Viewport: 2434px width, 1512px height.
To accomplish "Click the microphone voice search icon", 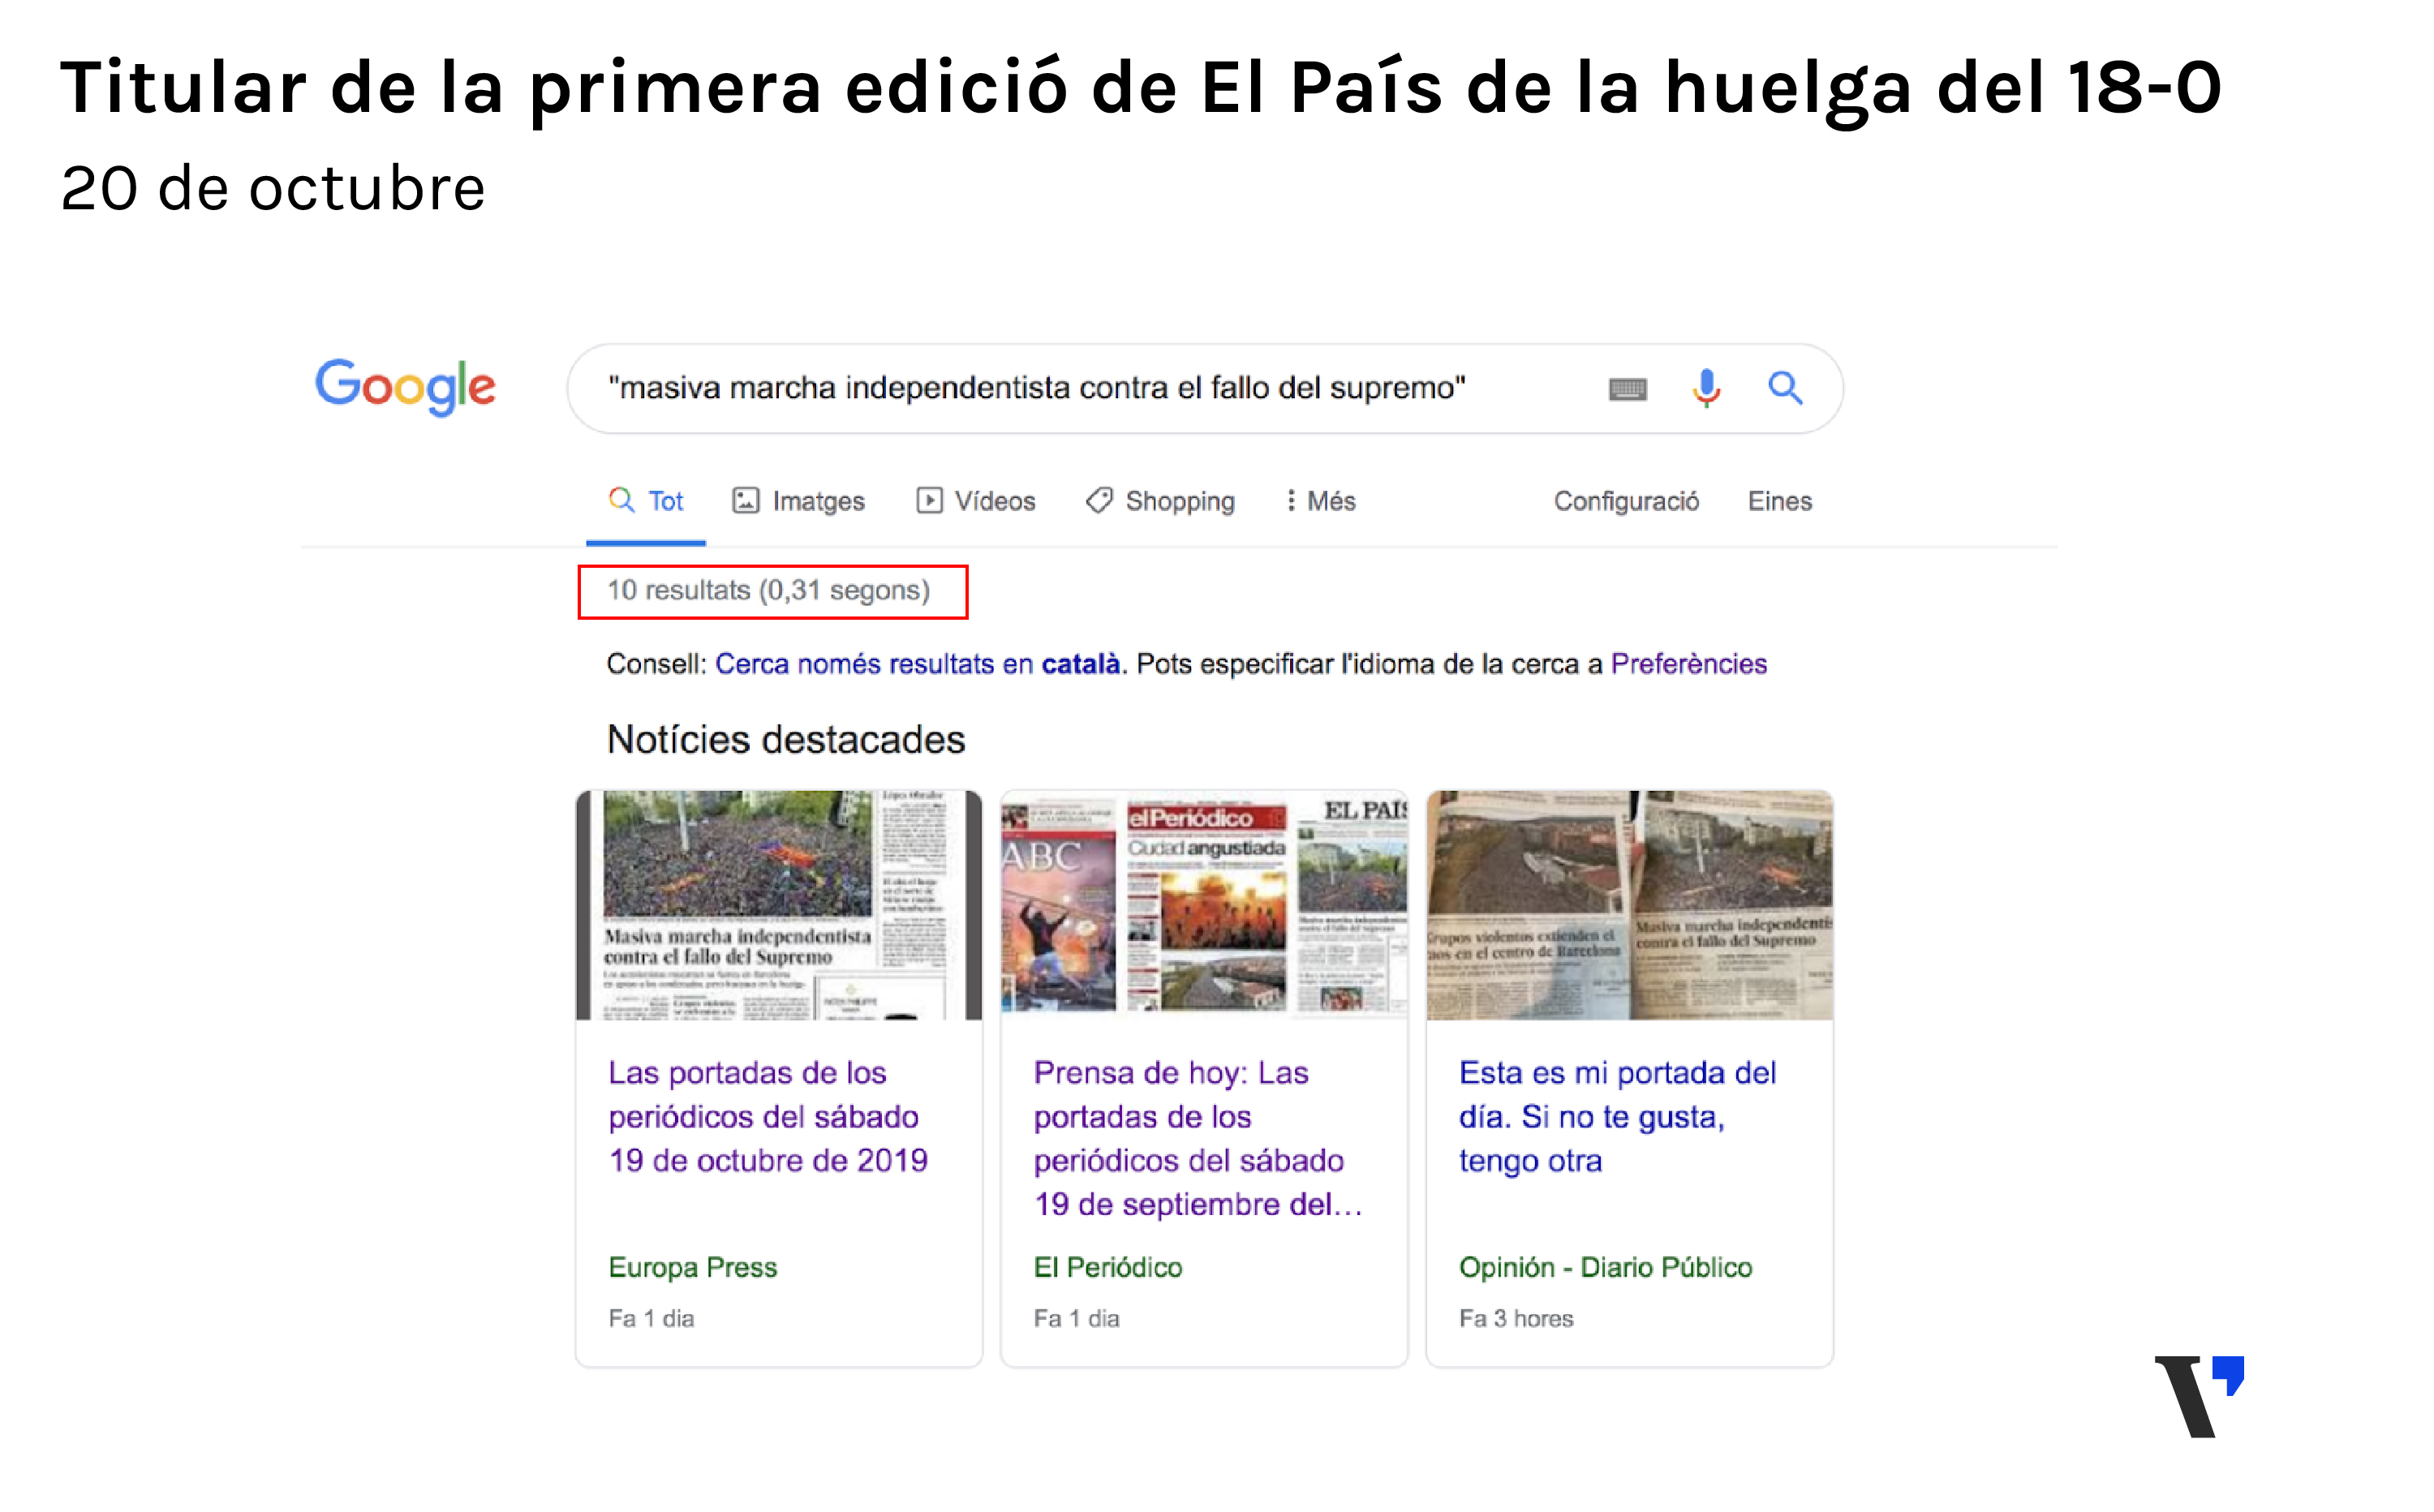I will [1706, 388].
